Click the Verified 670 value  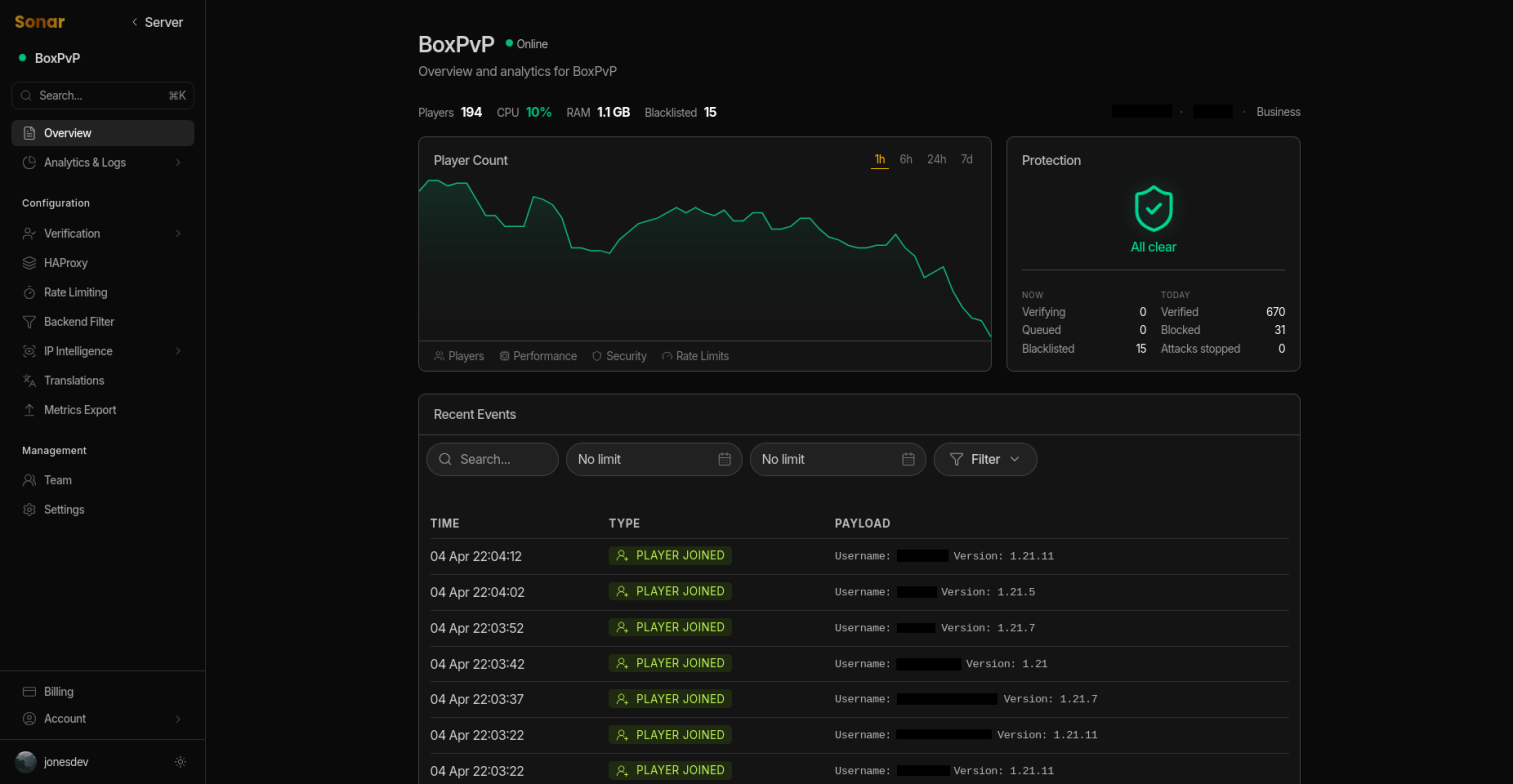pos(1275,312)
